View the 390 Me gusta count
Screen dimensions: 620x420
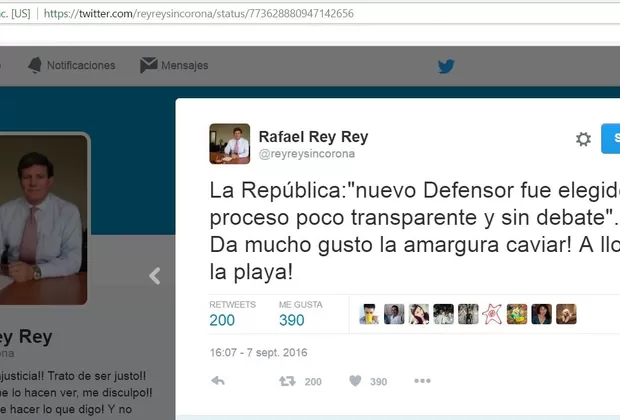click(291, 320)
